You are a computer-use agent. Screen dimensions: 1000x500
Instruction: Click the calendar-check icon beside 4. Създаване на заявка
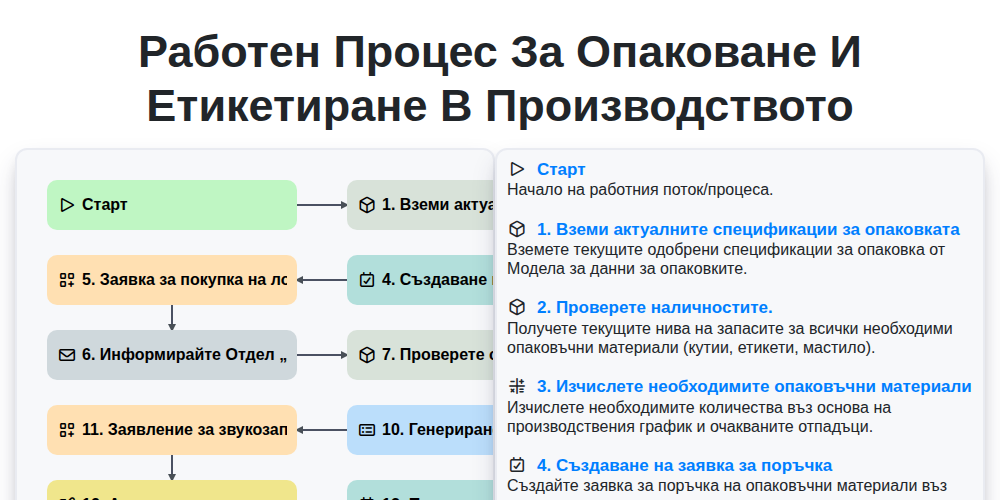pyautogui.click(x=517, y=465)
